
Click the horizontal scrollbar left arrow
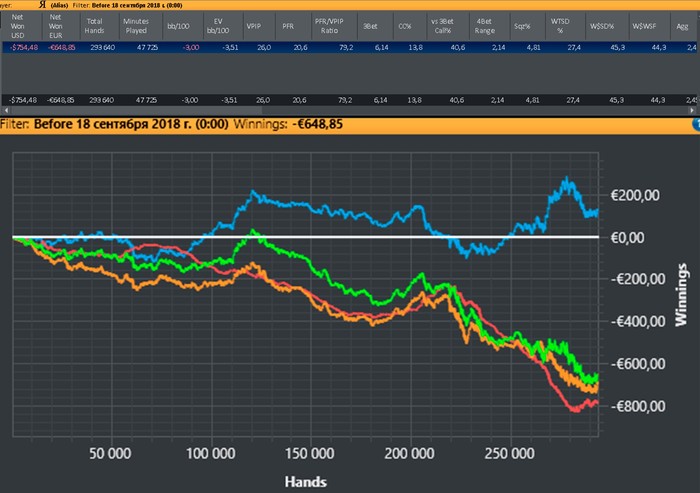tap(6, 110)
